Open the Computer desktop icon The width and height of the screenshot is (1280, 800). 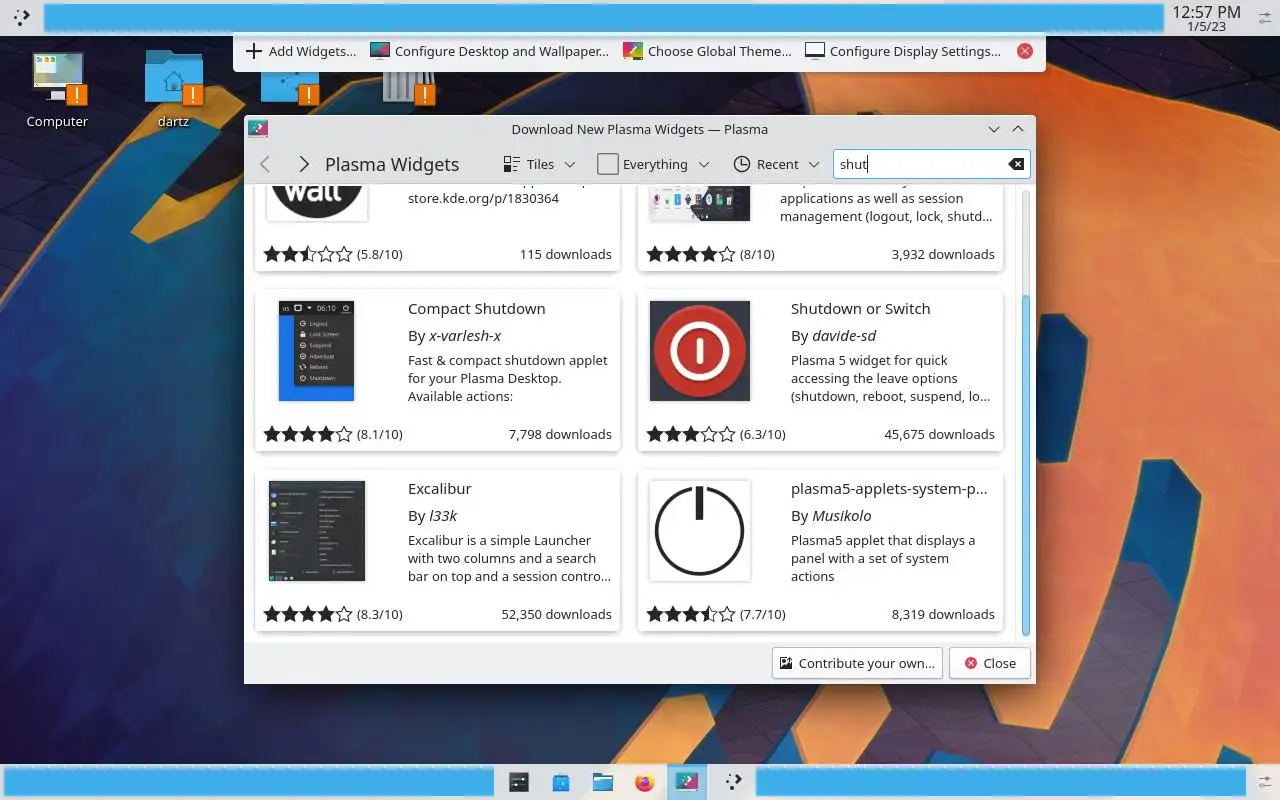pos(57,90)
